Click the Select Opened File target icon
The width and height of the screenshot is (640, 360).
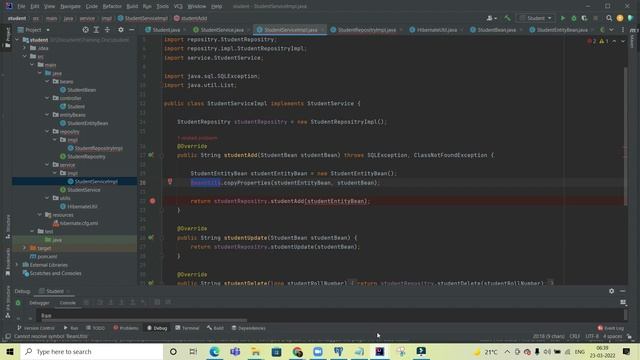[x=85, y=30]
